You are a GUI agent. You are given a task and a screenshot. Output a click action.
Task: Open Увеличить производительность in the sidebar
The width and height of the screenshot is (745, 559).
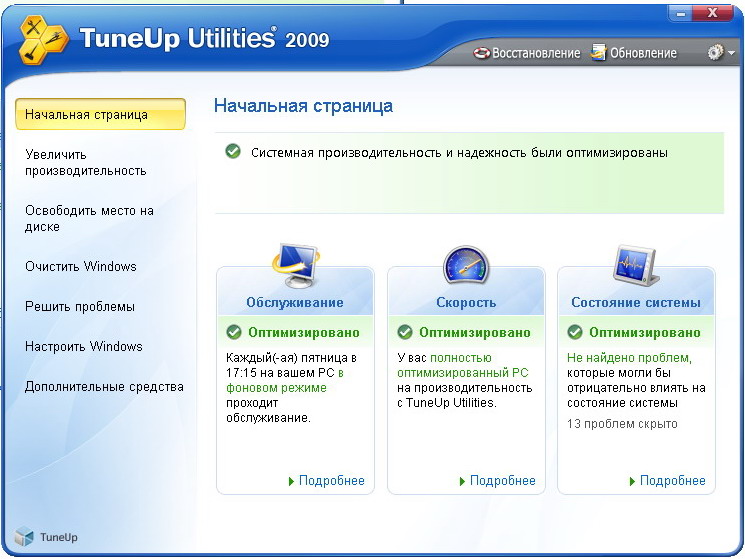[86, 162]
